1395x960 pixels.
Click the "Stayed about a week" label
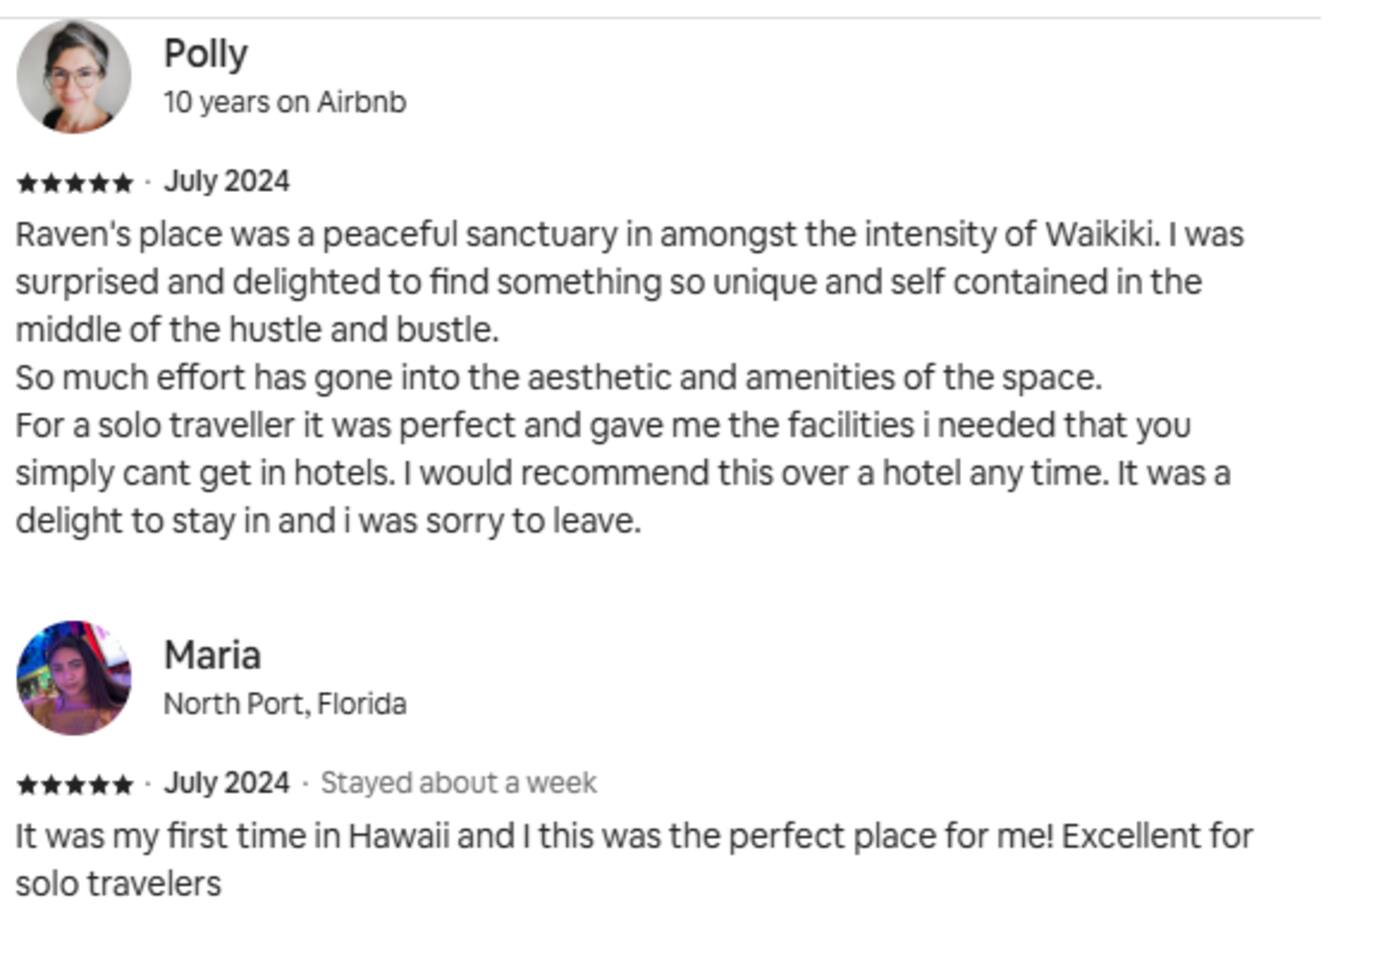point(458,783)
